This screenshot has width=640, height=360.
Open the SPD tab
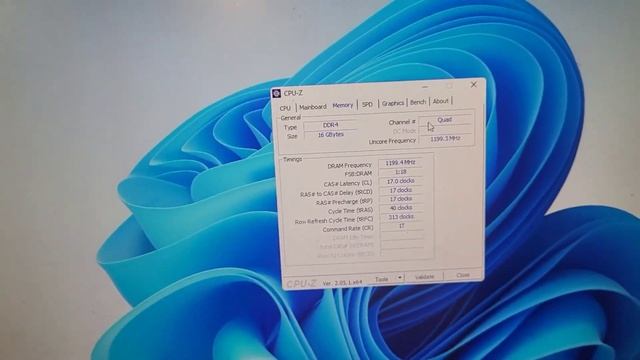367,104
